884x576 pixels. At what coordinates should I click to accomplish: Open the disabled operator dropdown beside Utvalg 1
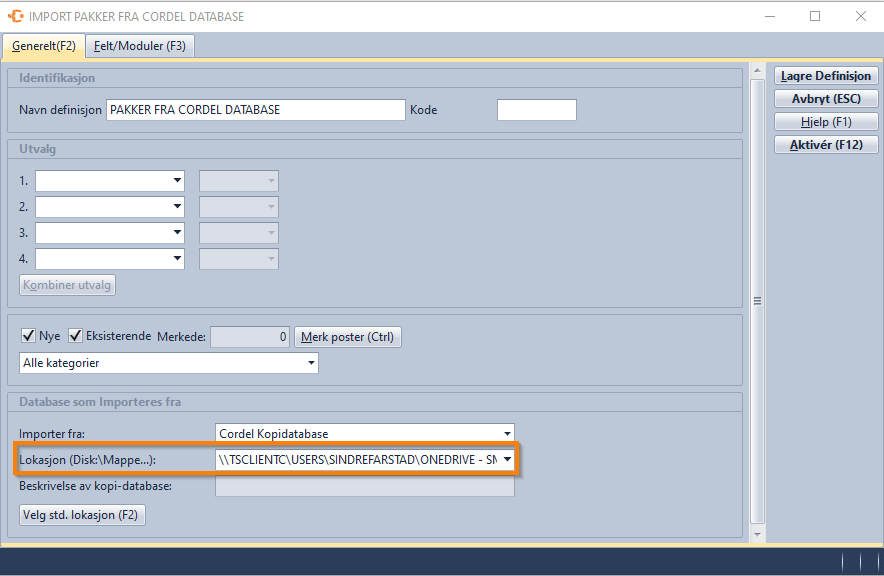239,181
